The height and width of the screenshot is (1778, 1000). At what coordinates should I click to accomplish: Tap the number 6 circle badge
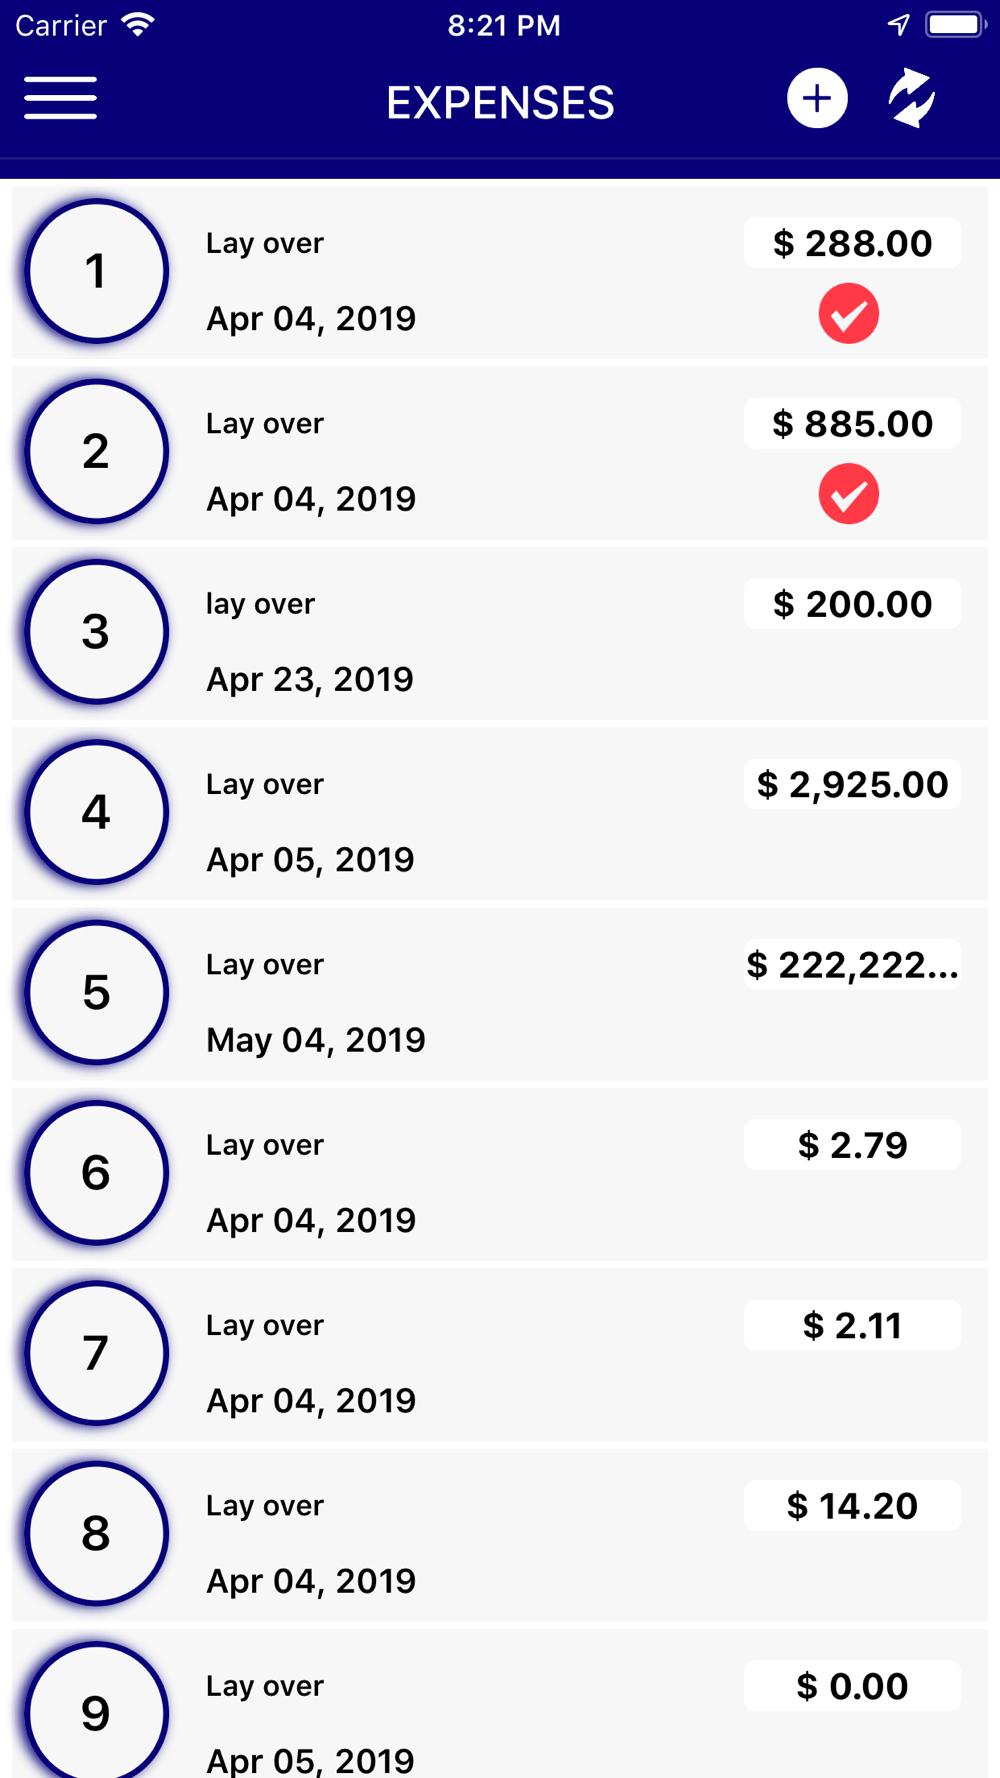pyautogui.click(x=96, y=1172)
